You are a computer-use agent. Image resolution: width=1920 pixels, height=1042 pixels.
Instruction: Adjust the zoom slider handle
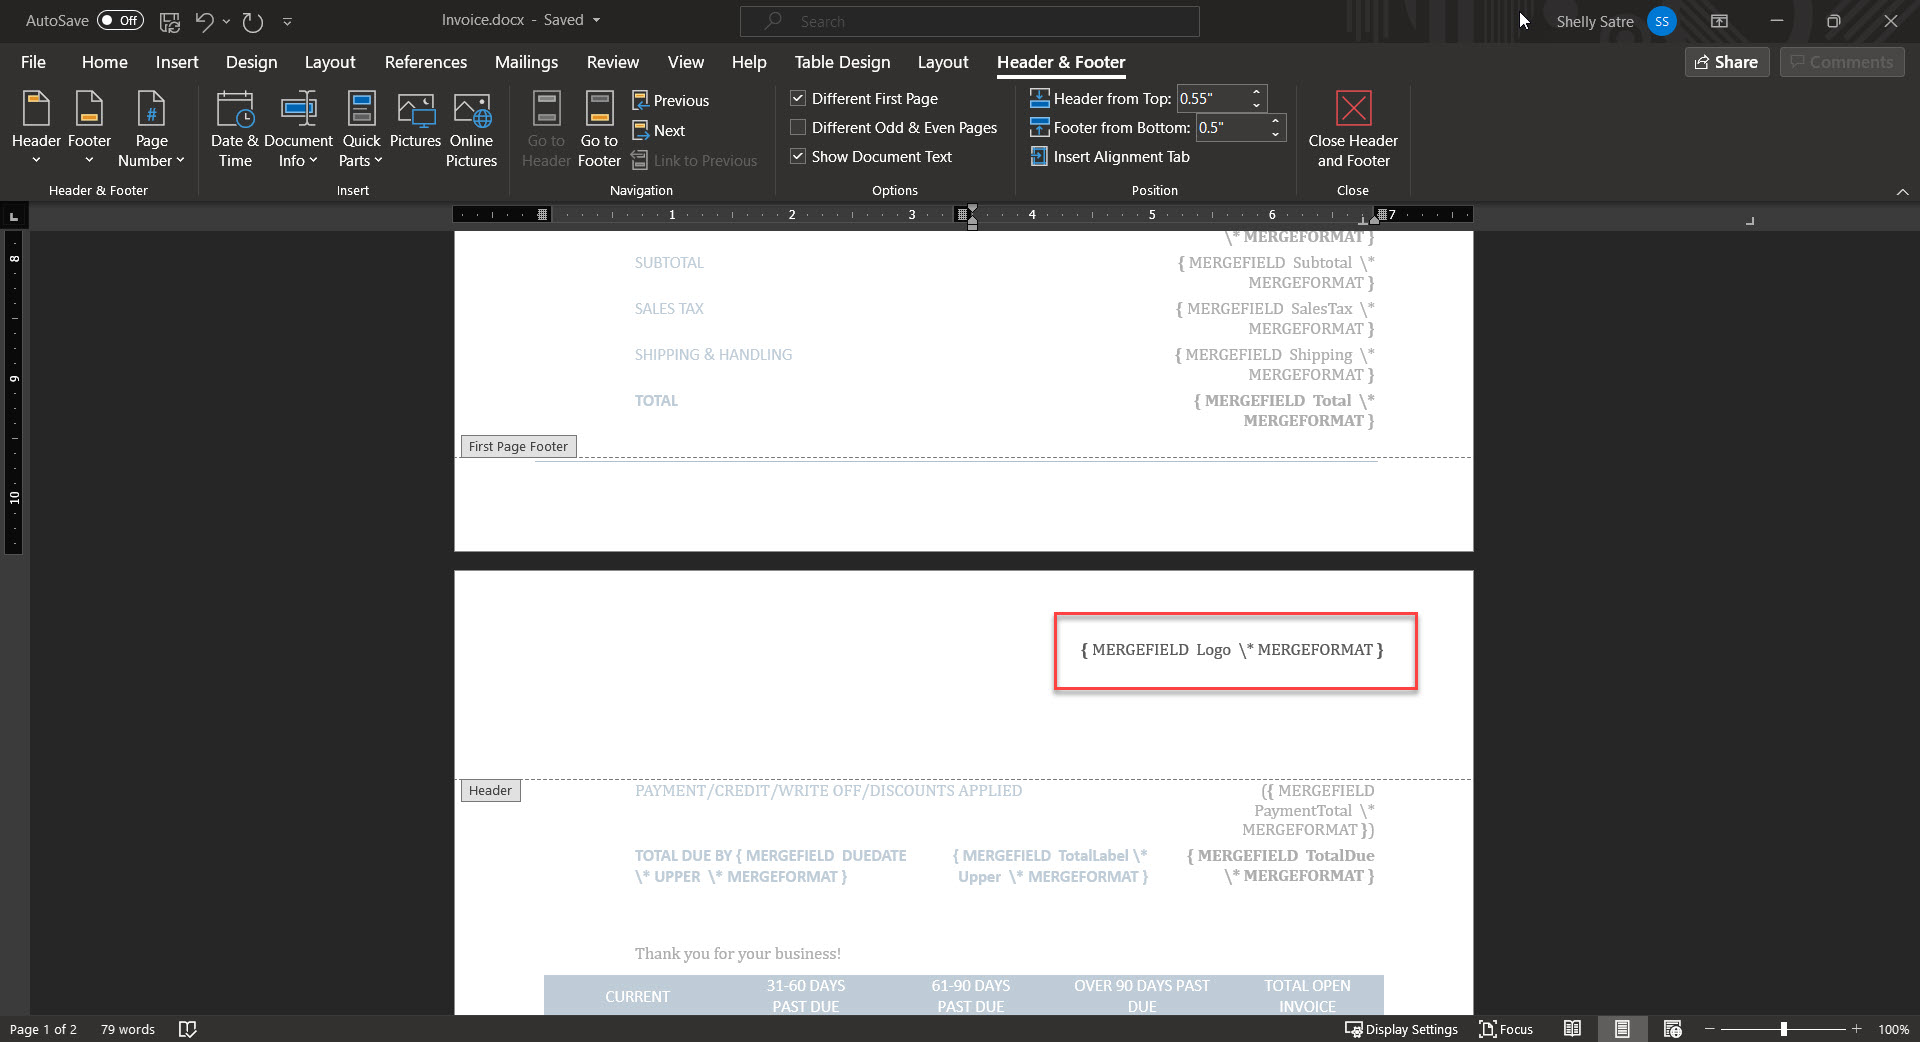1783,1029
